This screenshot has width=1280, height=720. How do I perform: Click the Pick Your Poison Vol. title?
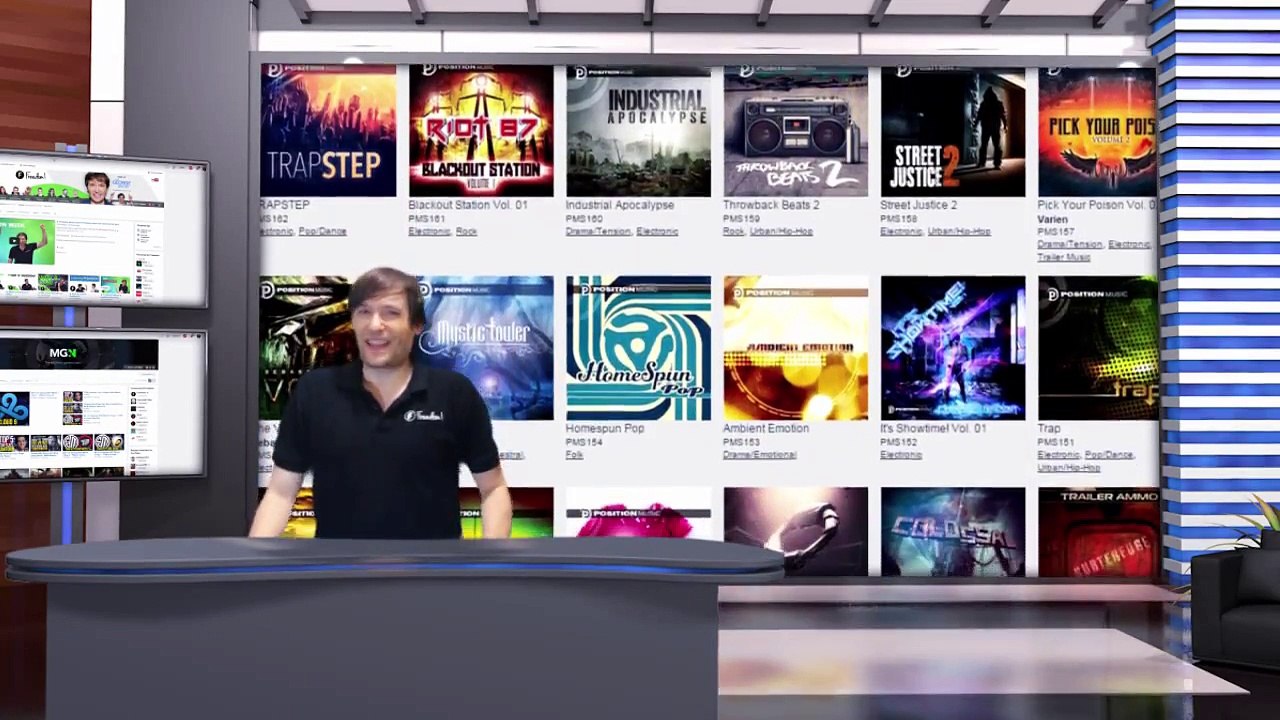[1096, 205]
